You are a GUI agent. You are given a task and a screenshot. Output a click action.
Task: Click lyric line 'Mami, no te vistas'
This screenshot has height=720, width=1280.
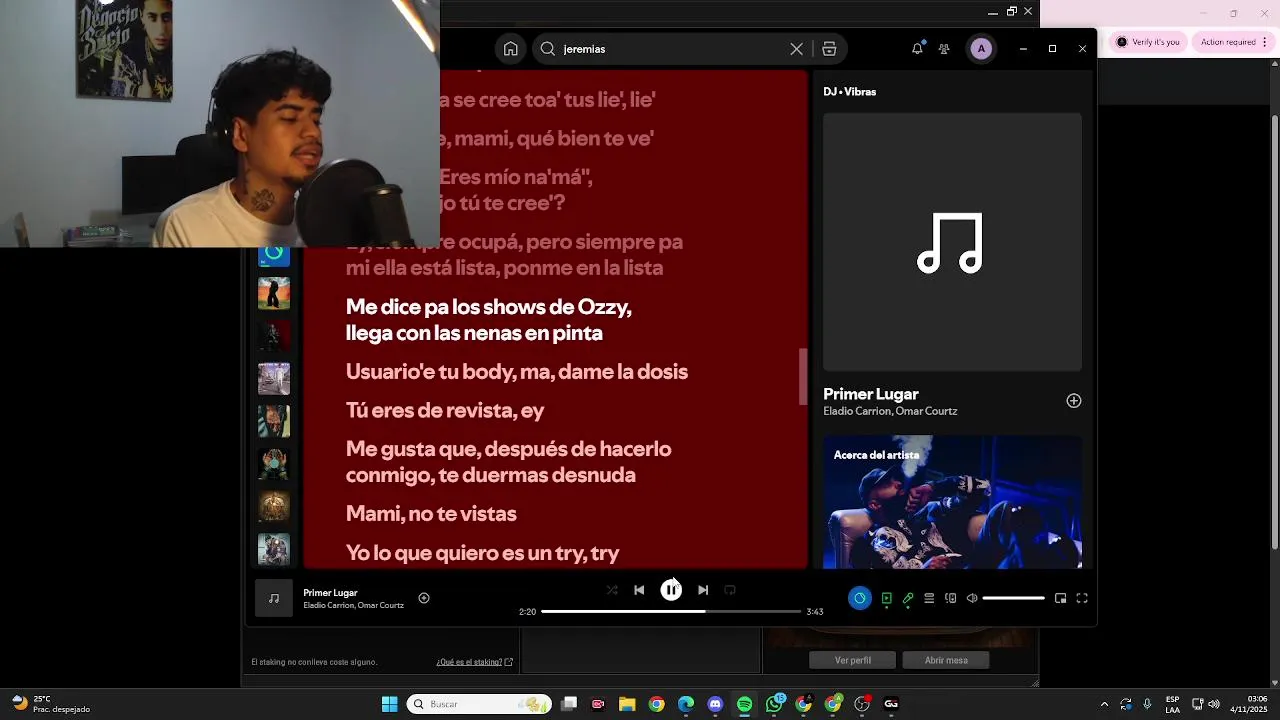(431, 514)
